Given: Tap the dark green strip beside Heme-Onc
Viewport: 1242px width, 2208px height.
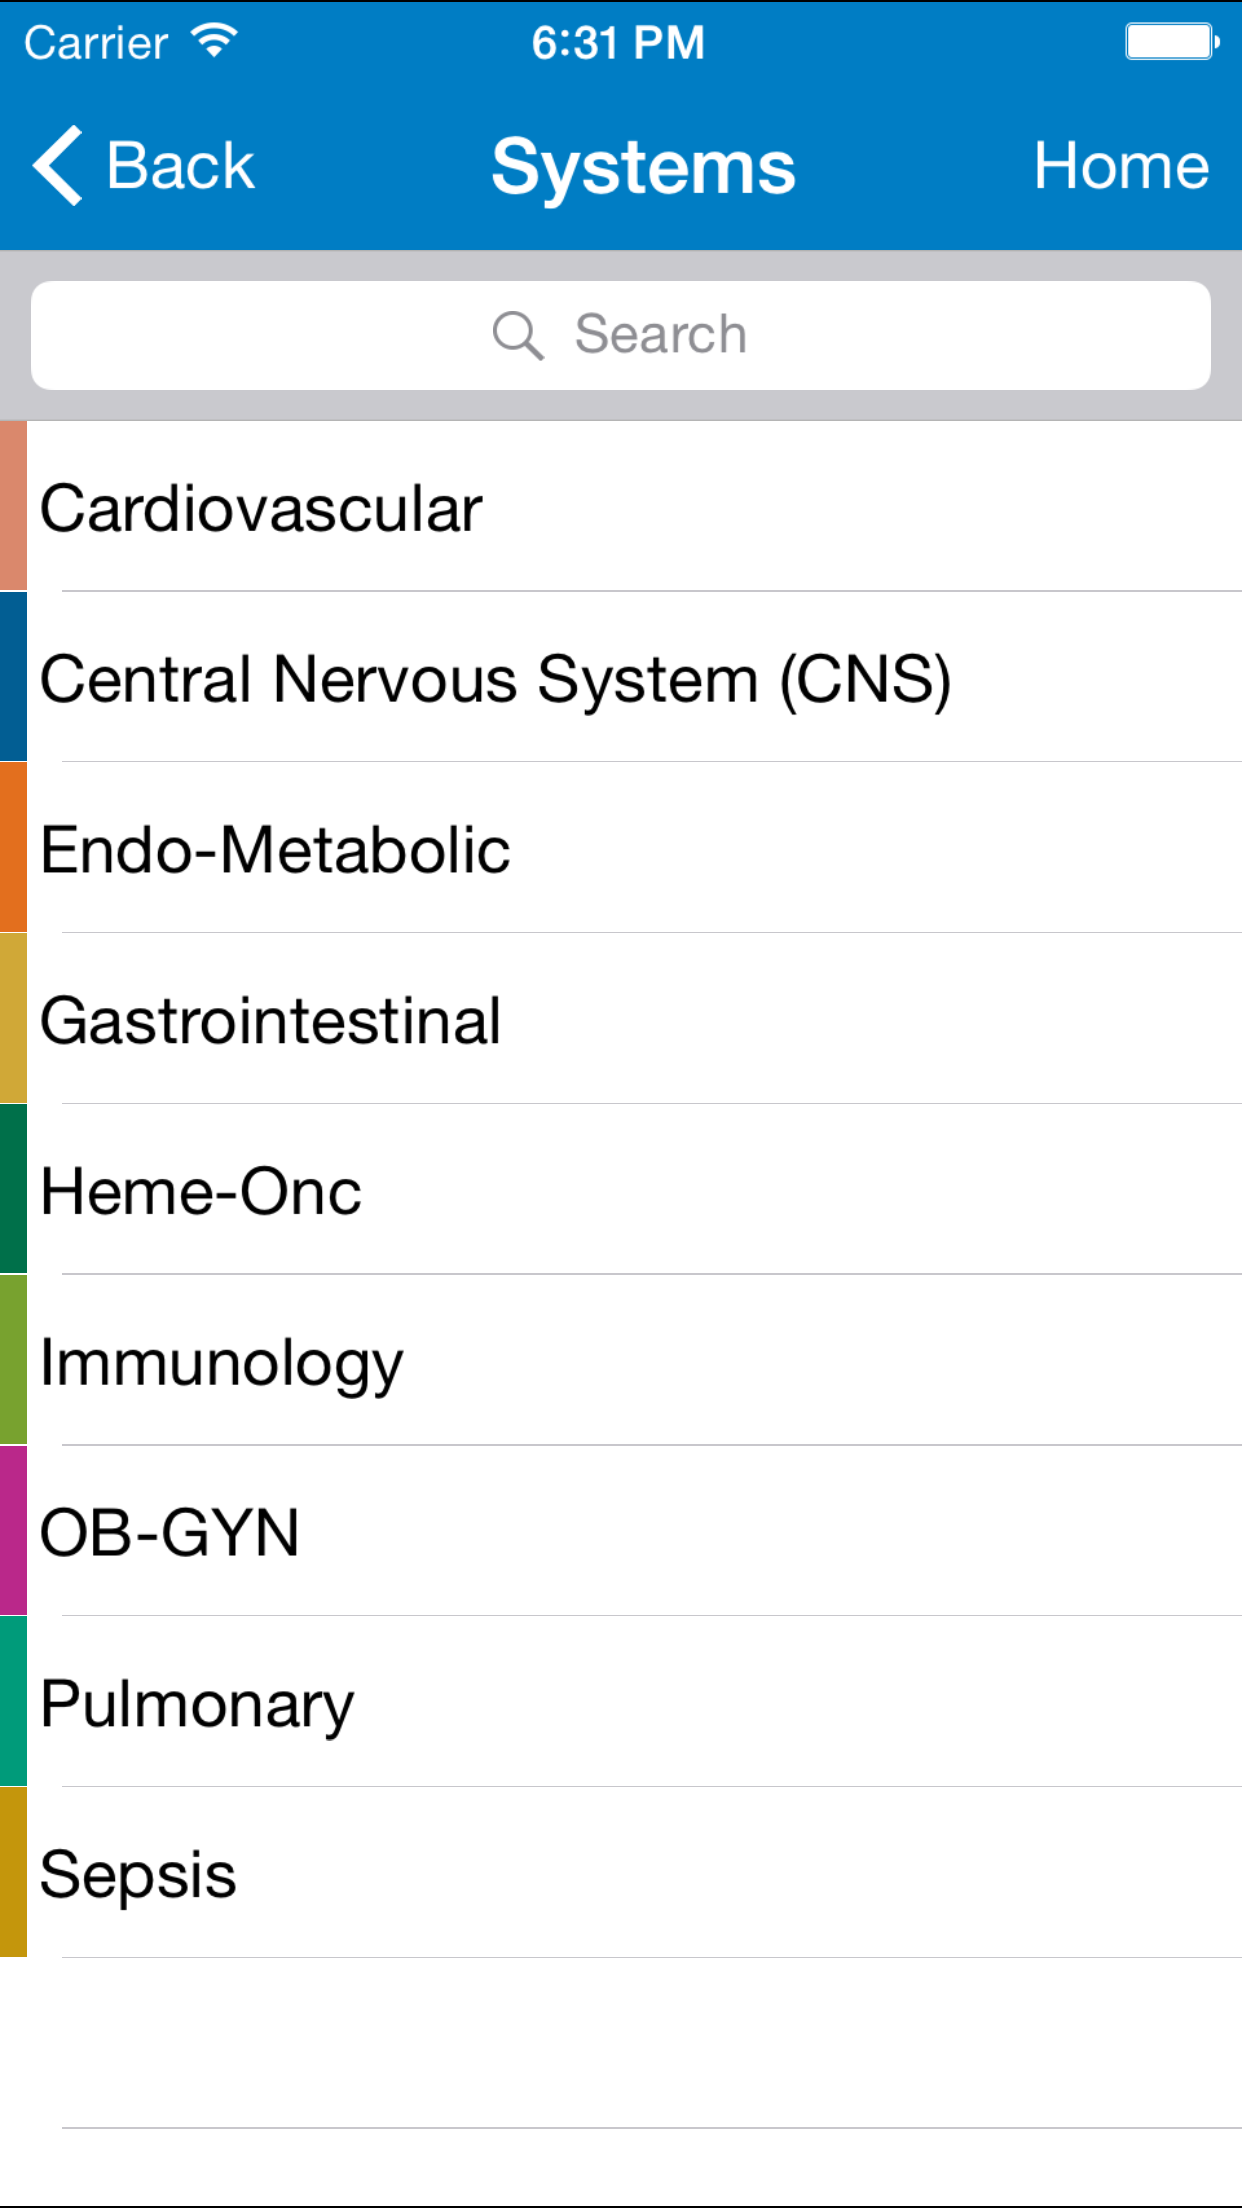Looking at the screenshot, I should (13, 1189).
